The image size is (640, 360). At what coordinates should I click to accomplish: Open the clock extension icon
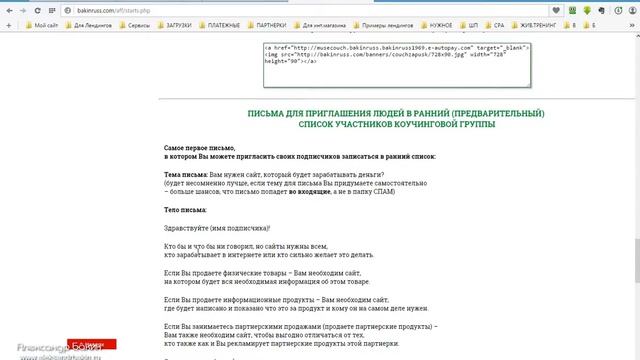coord(618,11)
